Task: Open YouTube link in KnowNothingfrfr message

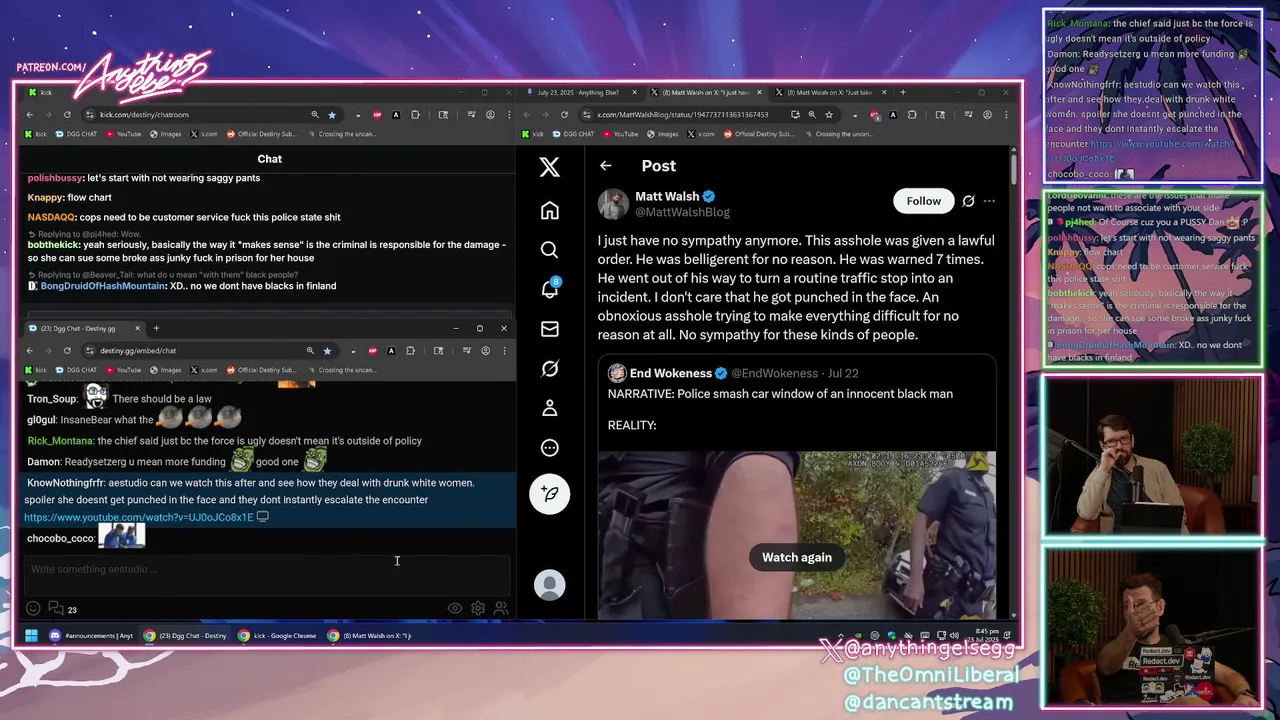Action: [139, 517]
